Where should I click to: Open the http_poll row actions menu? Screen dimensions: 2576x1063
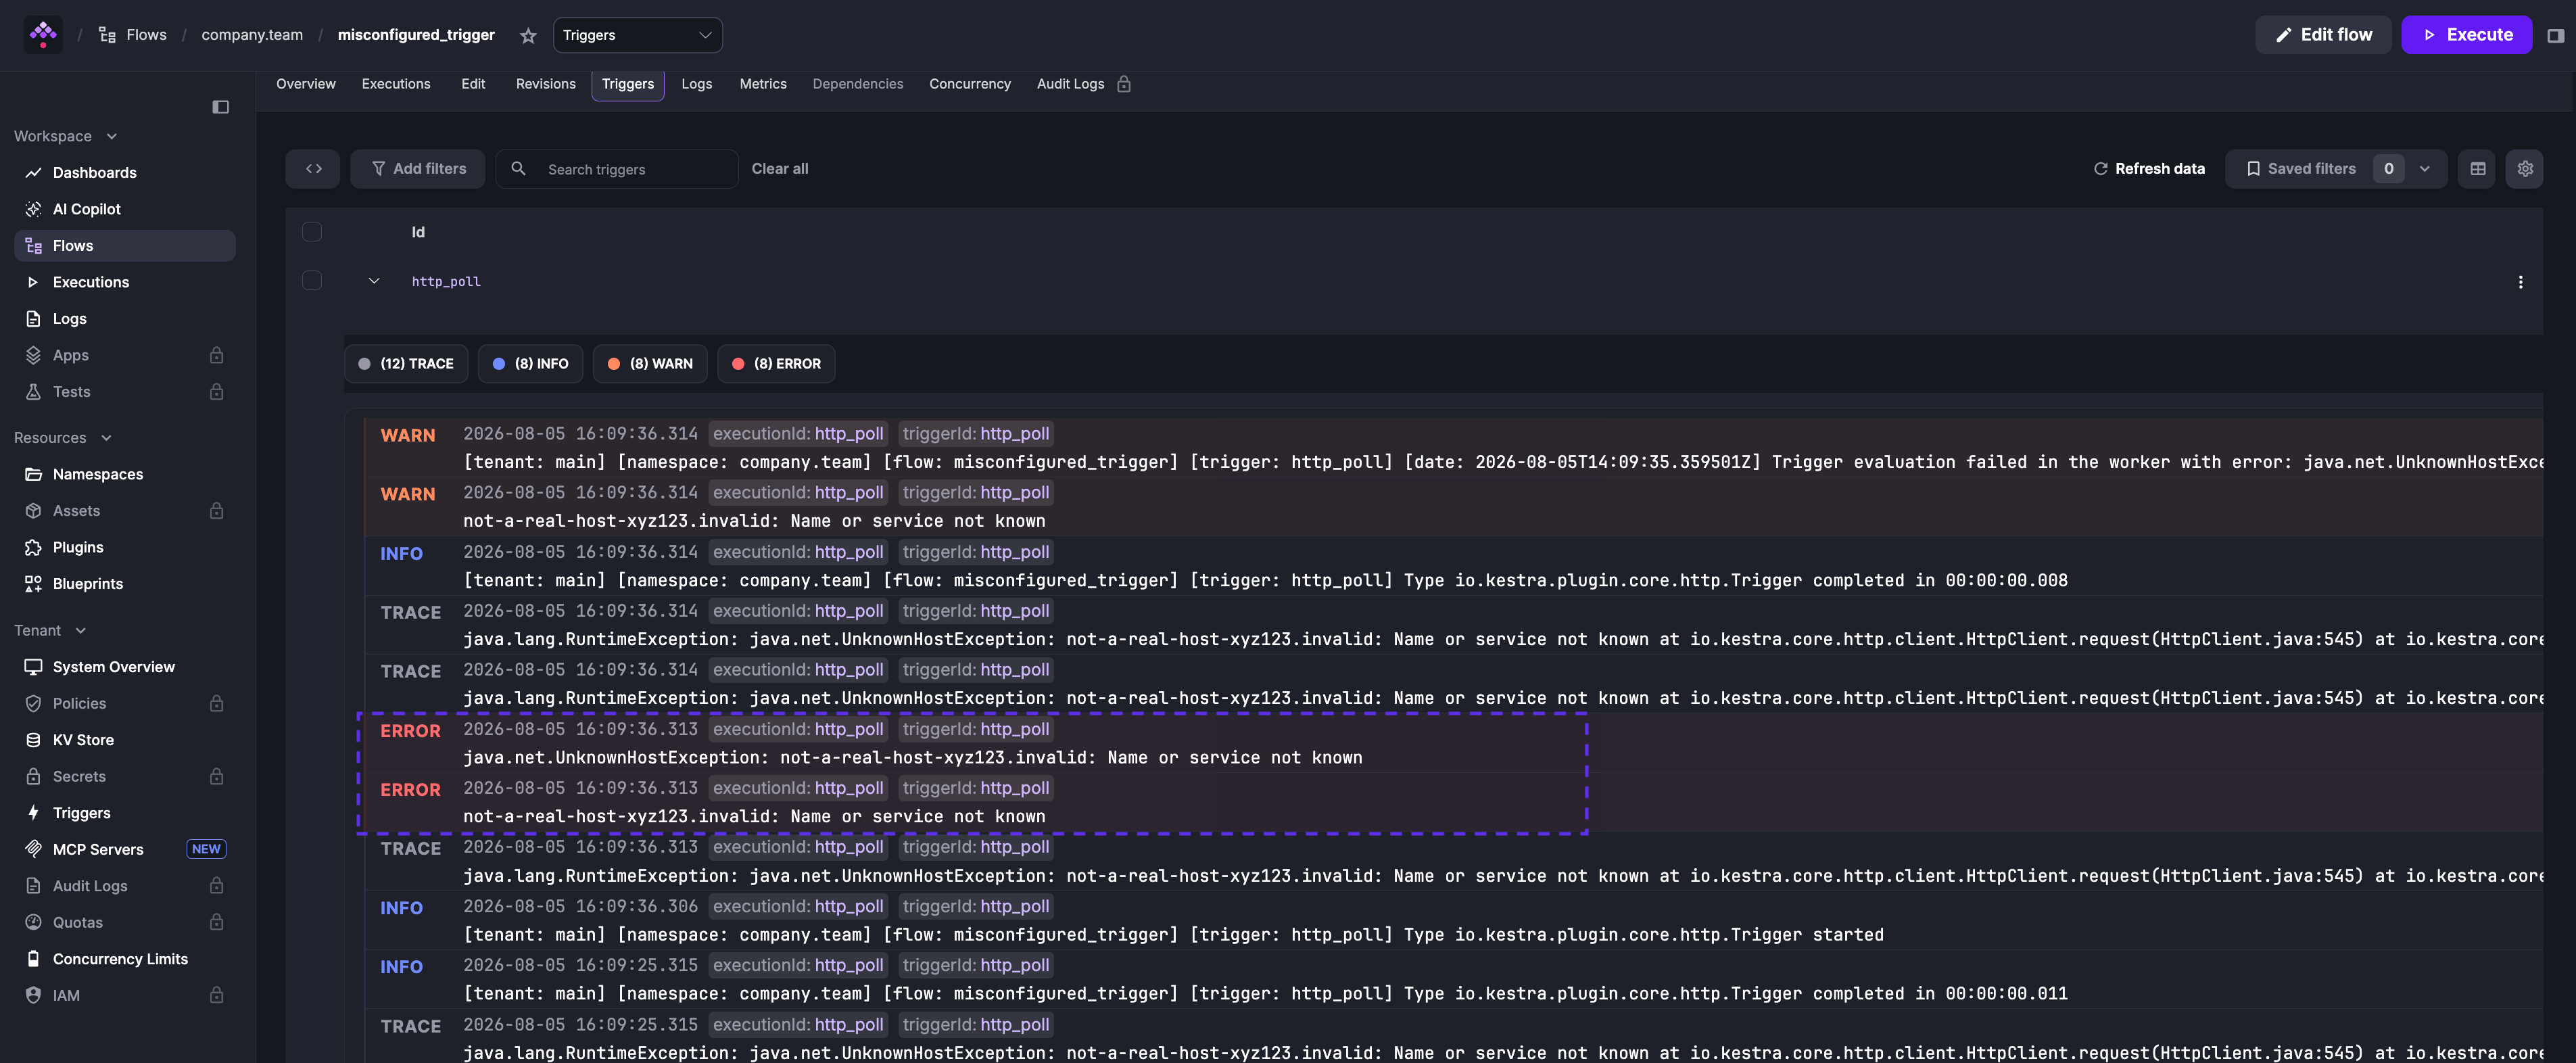[2520, 282]
